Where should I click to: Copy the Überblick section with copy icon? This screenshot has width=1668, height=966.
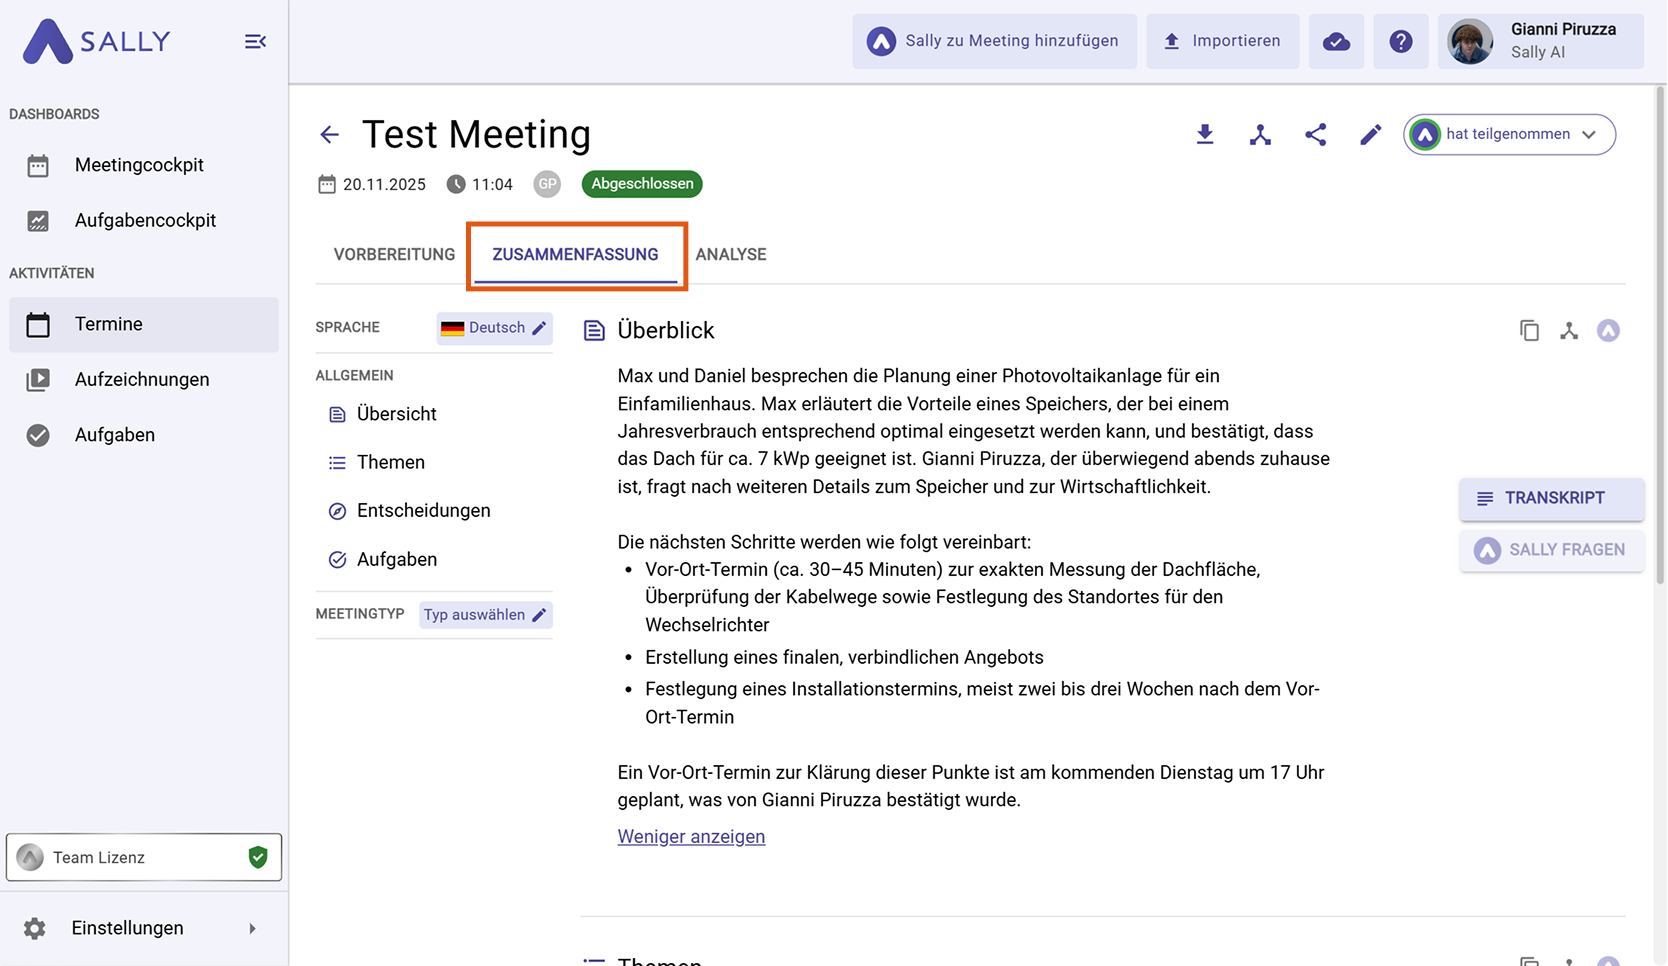tap(1529, 330)
